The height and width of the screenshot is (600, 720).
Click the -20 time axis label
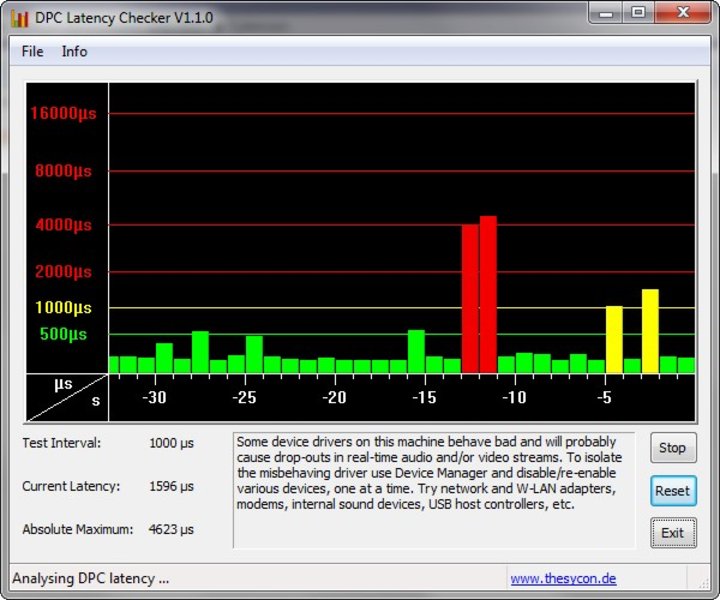point(334,397)
